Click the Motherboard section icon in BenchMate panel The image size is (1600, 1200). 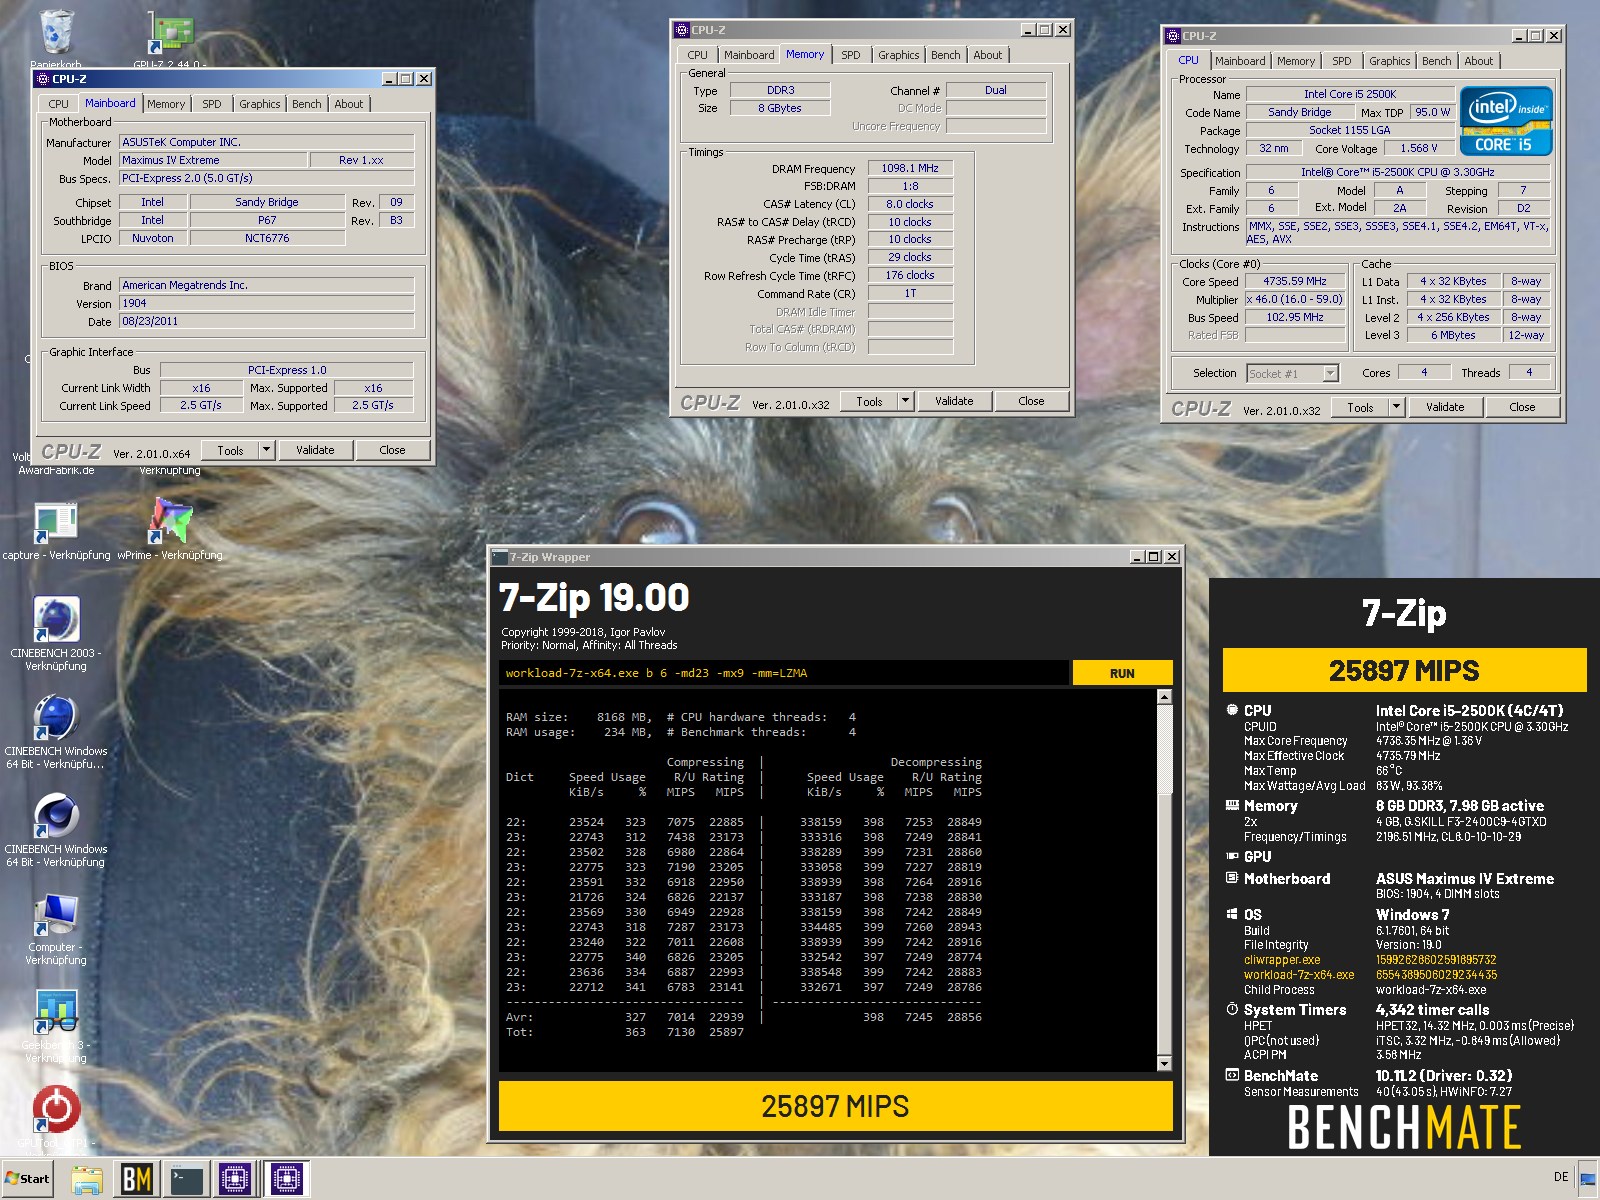pos(1232,878)
